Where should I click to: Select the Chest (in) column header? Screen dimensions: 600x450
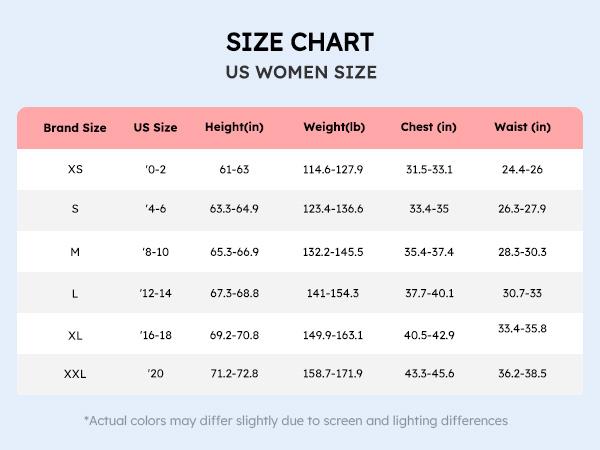428,128
